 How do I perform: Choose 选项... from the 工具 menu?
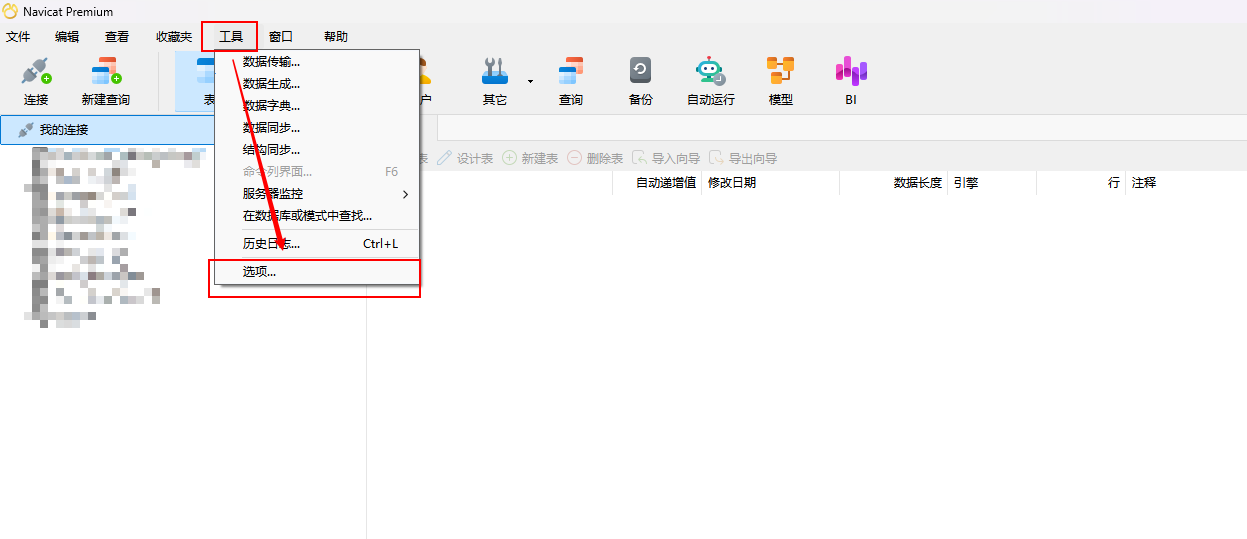click(x=259, y=272)
